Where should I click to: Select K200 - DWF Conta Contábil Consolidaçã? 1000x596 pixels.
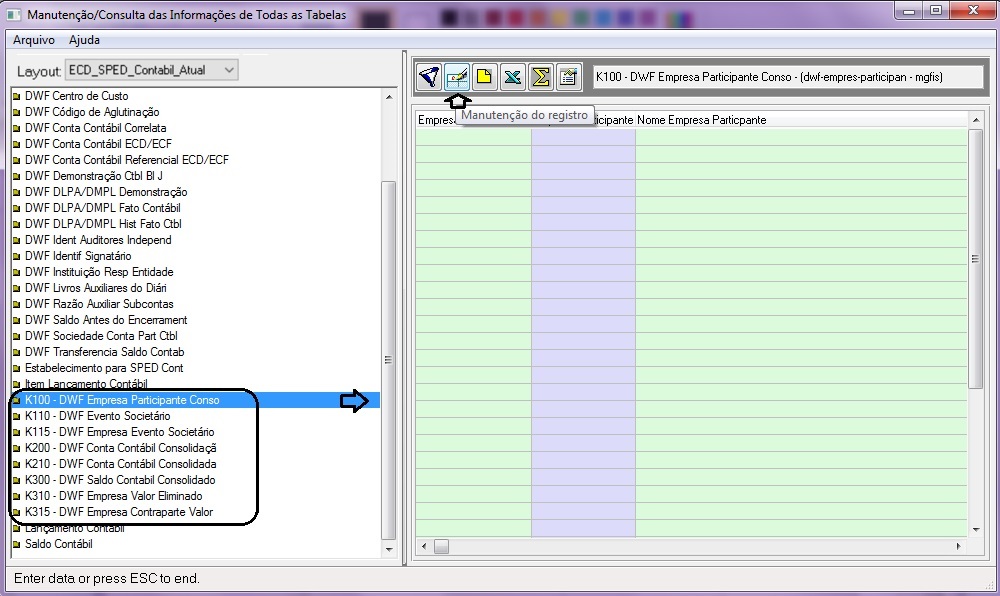(x=121, y=447)
